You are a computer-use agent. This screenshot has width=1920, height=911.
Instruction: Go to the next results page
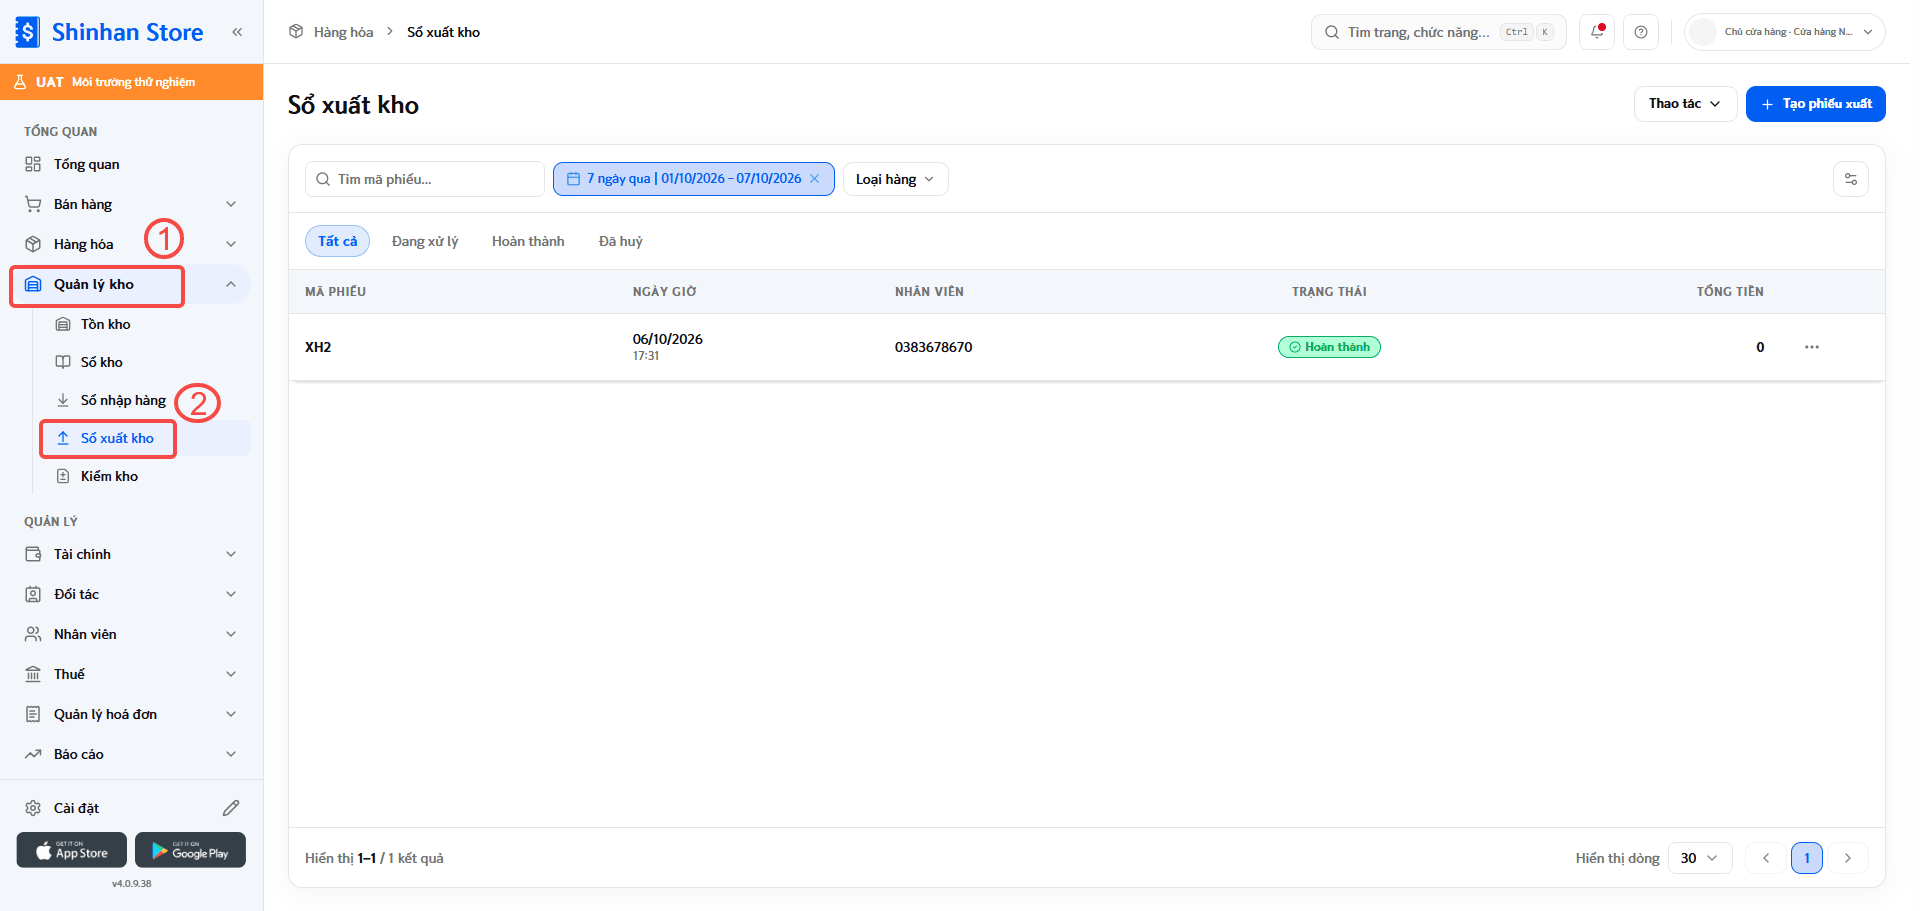(1848, 858)
